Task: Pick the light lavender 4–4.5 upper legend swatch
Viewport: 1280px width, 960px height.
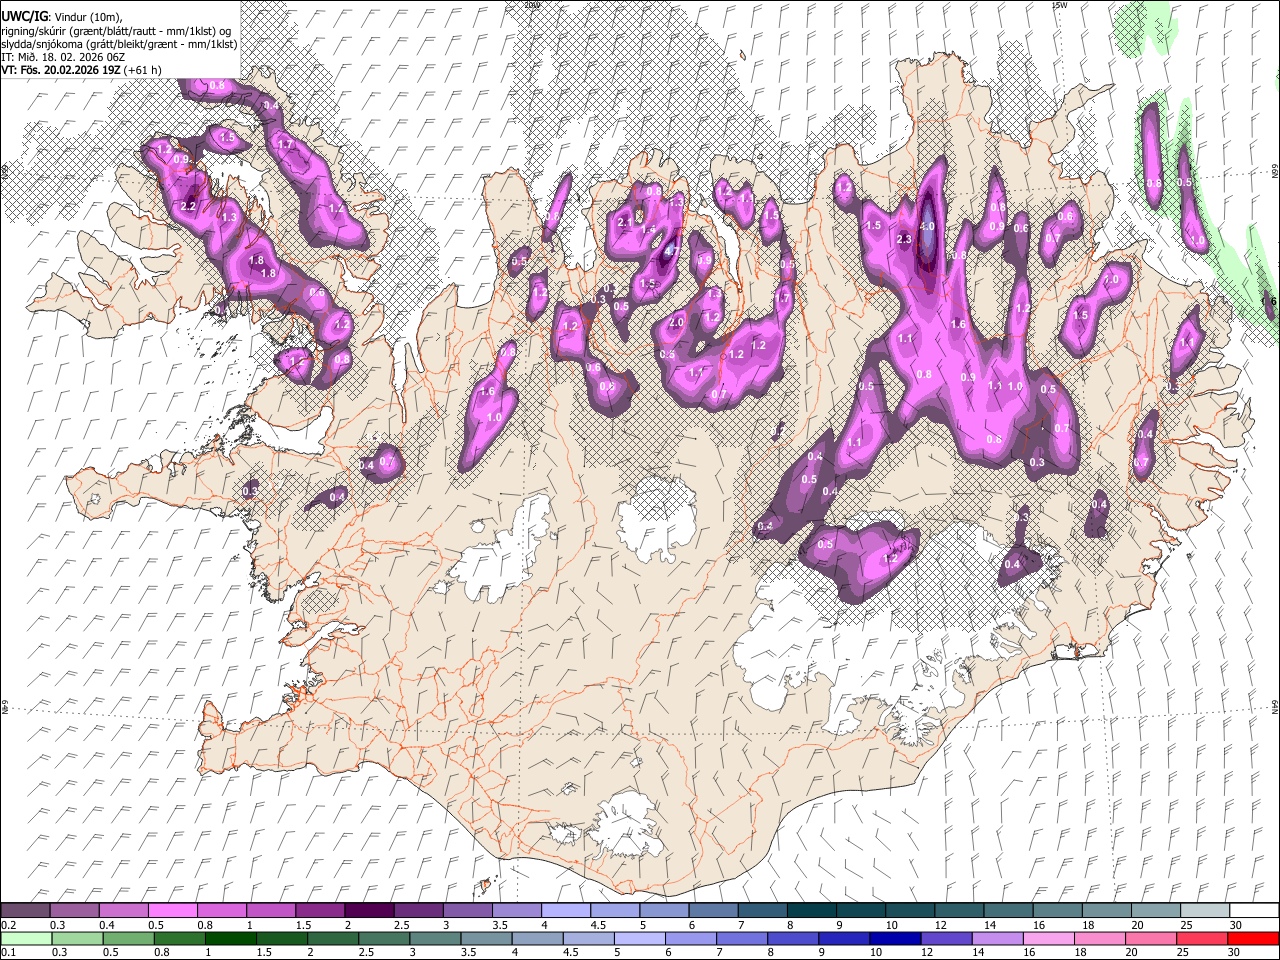Action: click(566, 911)
